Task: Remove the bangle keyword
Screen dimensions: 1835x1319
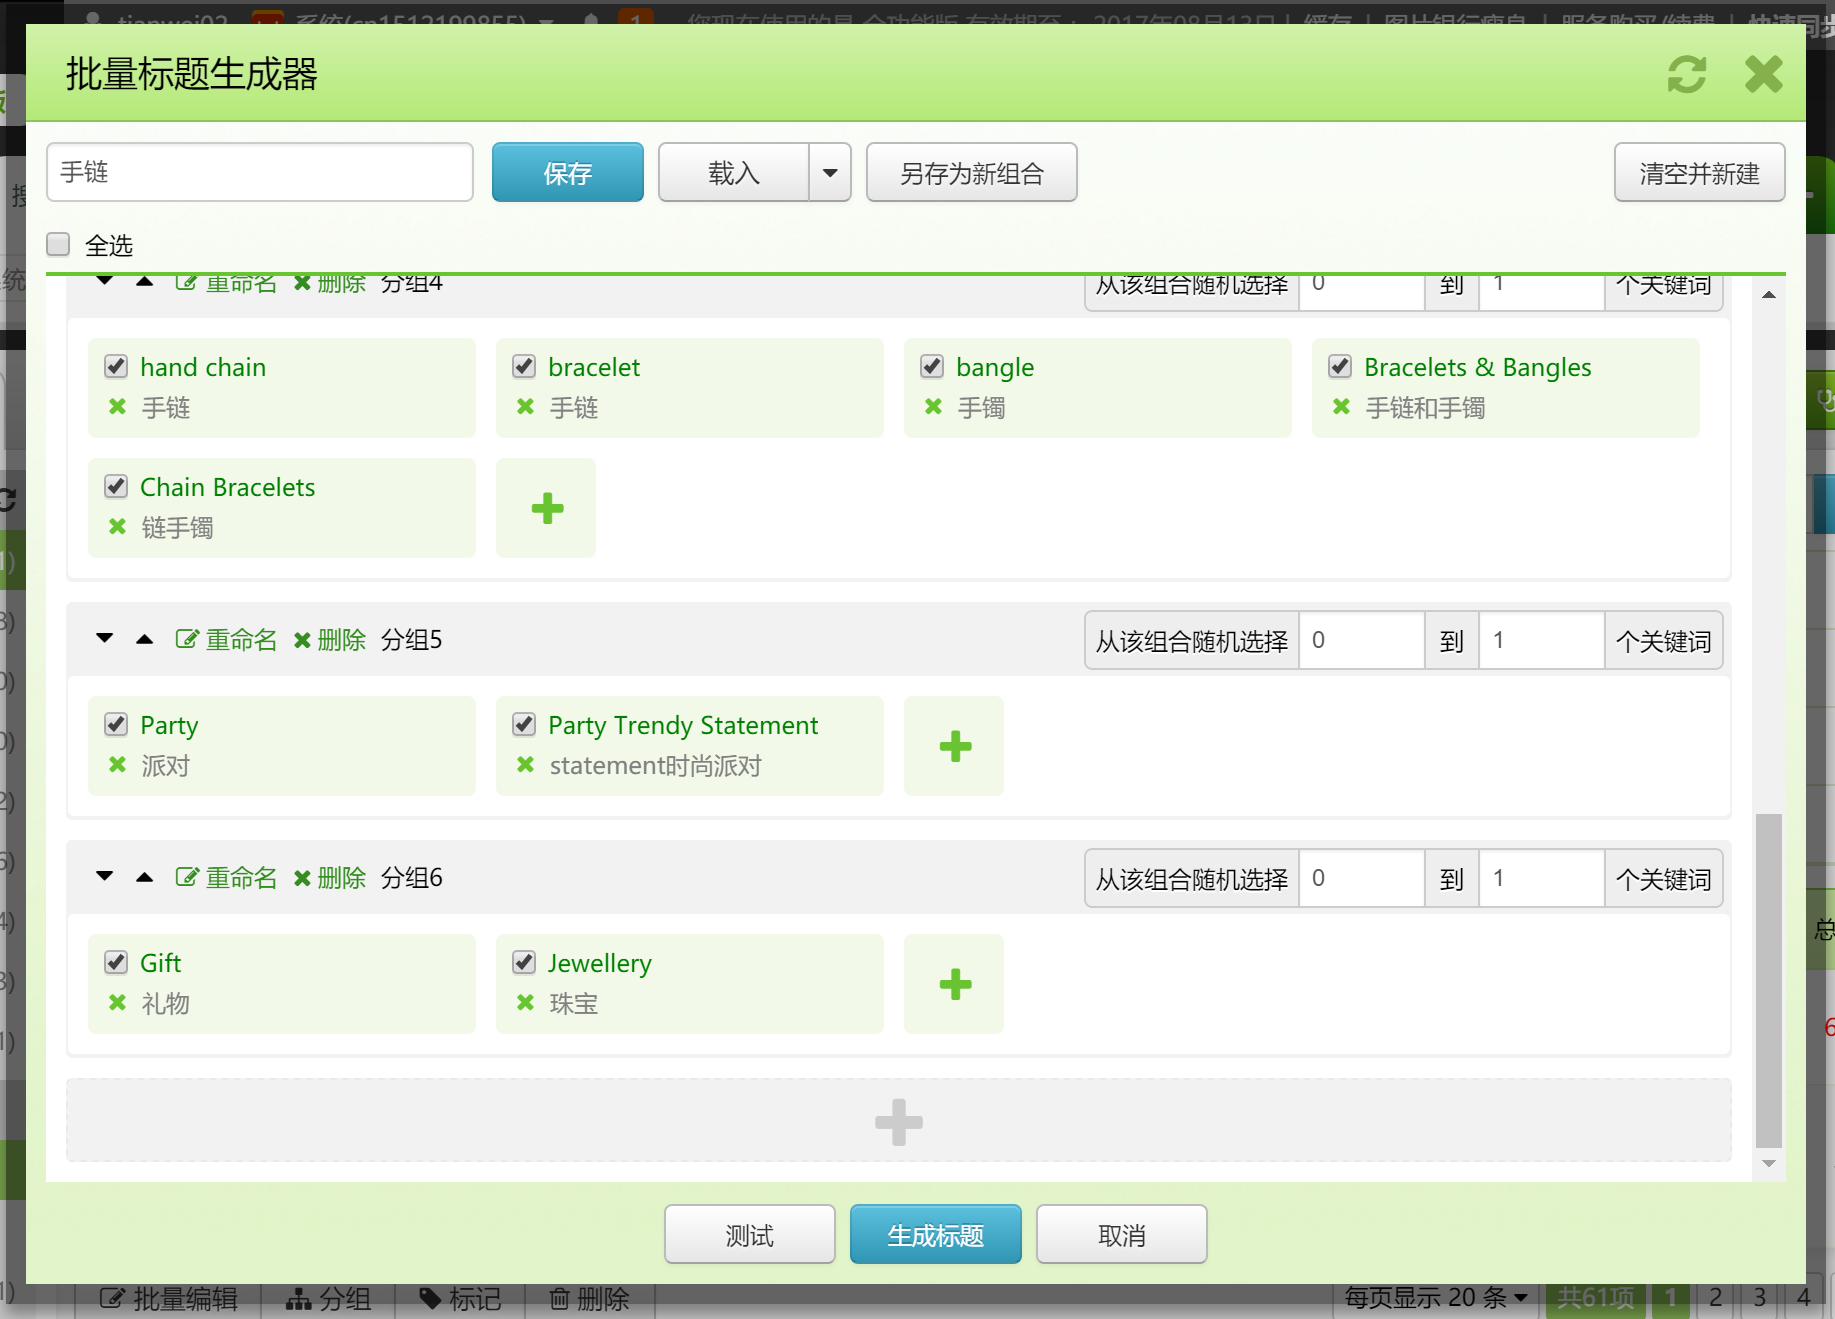Action: [x=933, y=407]
